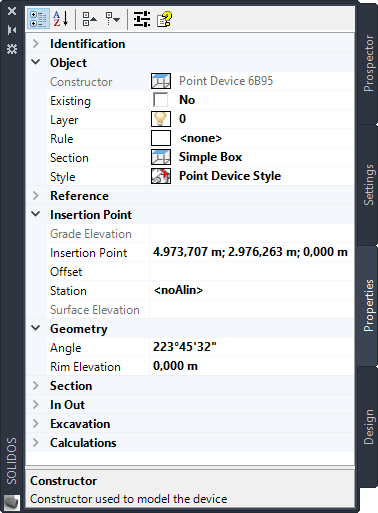Expand the In Out category
Image resolution: width=378 pixels, height=513 pixels.
pos(36,404)
